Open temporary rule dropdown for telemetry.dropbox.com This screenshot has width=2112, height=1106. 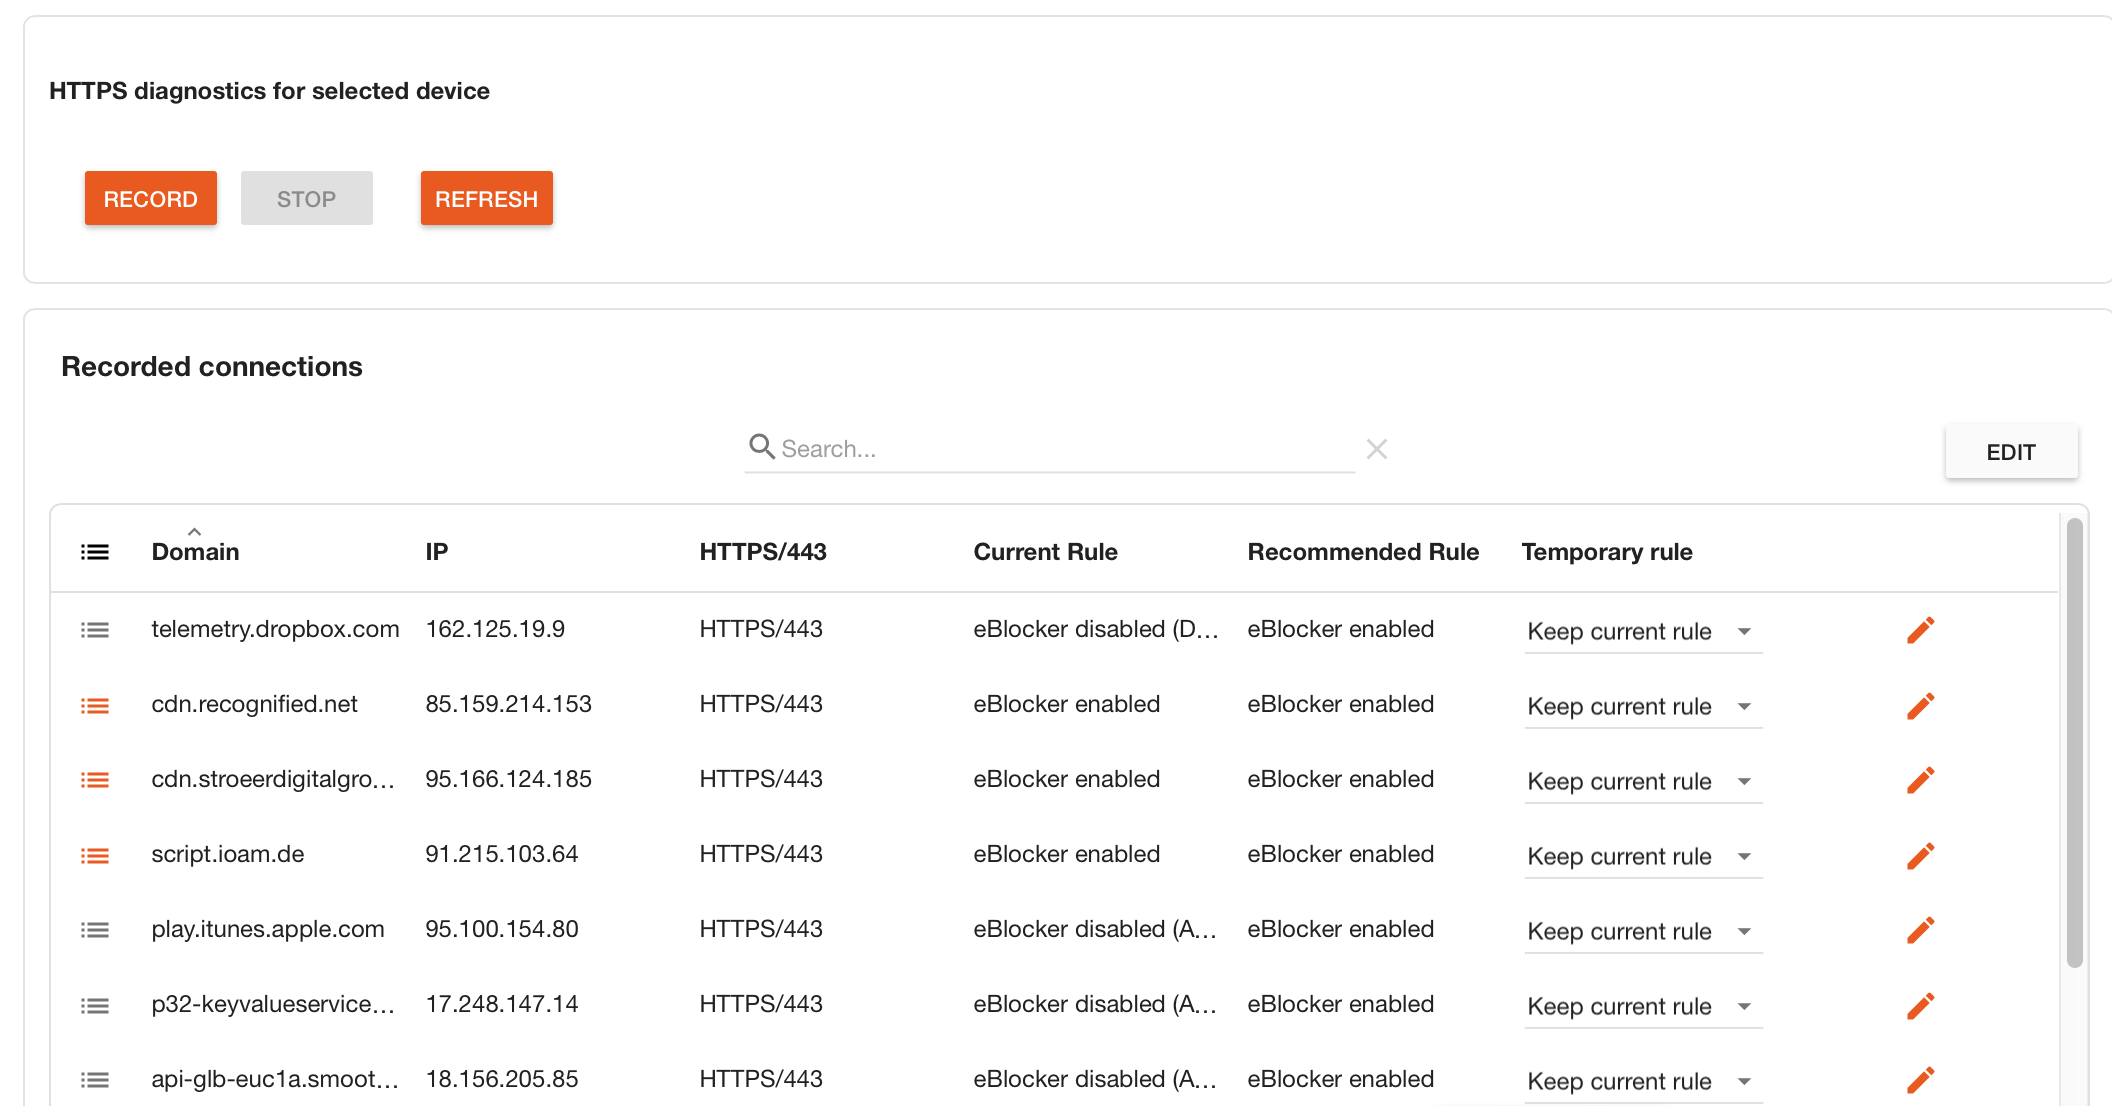[x=1643, y=632]
